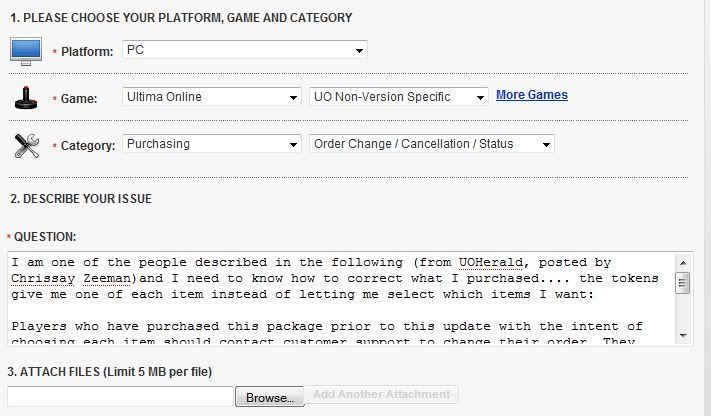Click the question box scroll down arrow
The image size is (711, 416).
click(x=683, y=336)
